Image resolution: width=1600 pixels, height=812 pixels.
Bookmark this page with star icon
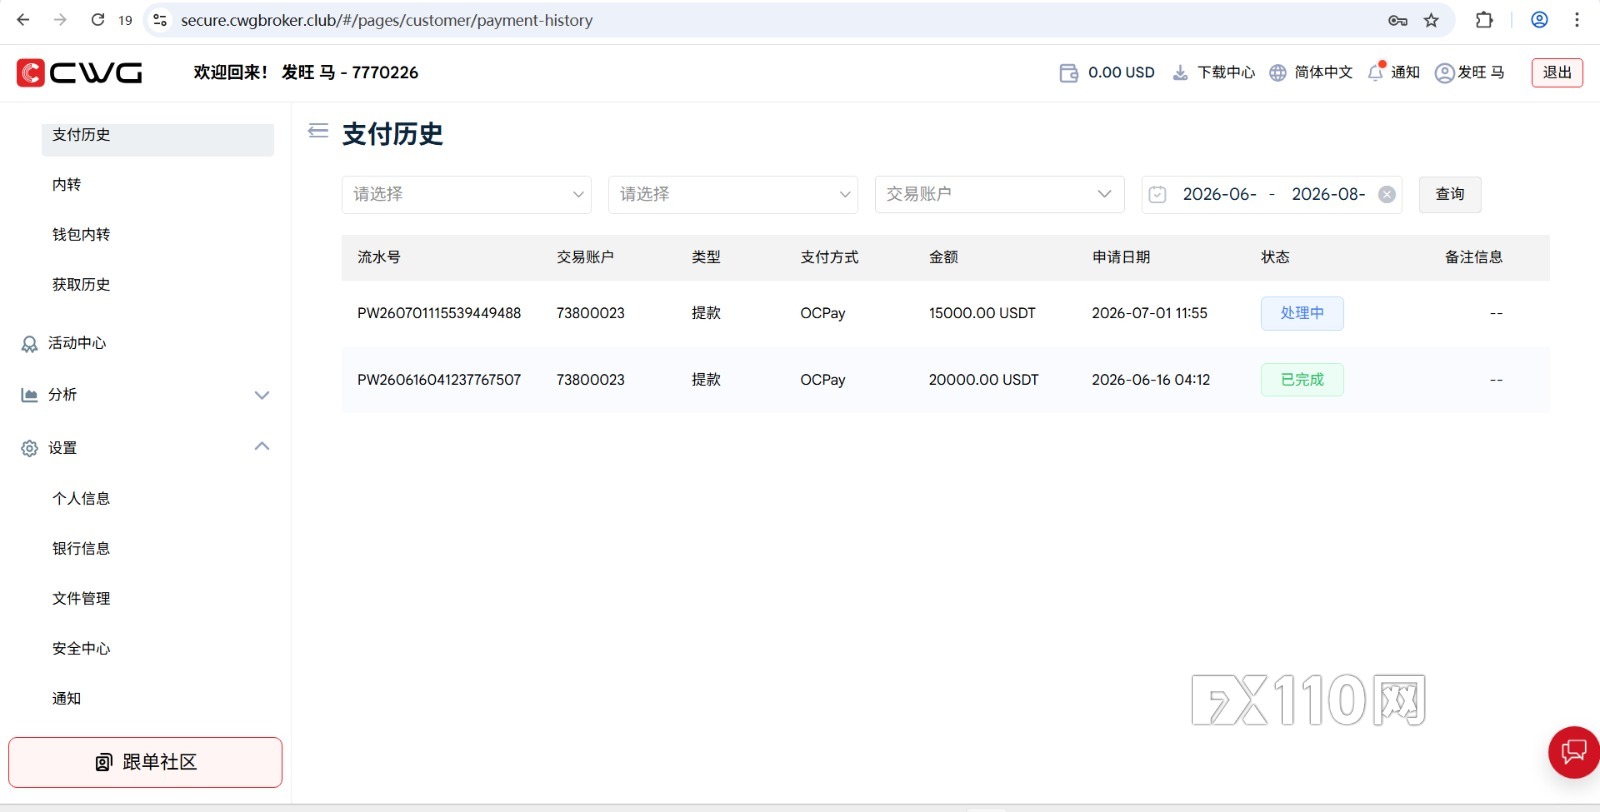(x=1431, y=20)
